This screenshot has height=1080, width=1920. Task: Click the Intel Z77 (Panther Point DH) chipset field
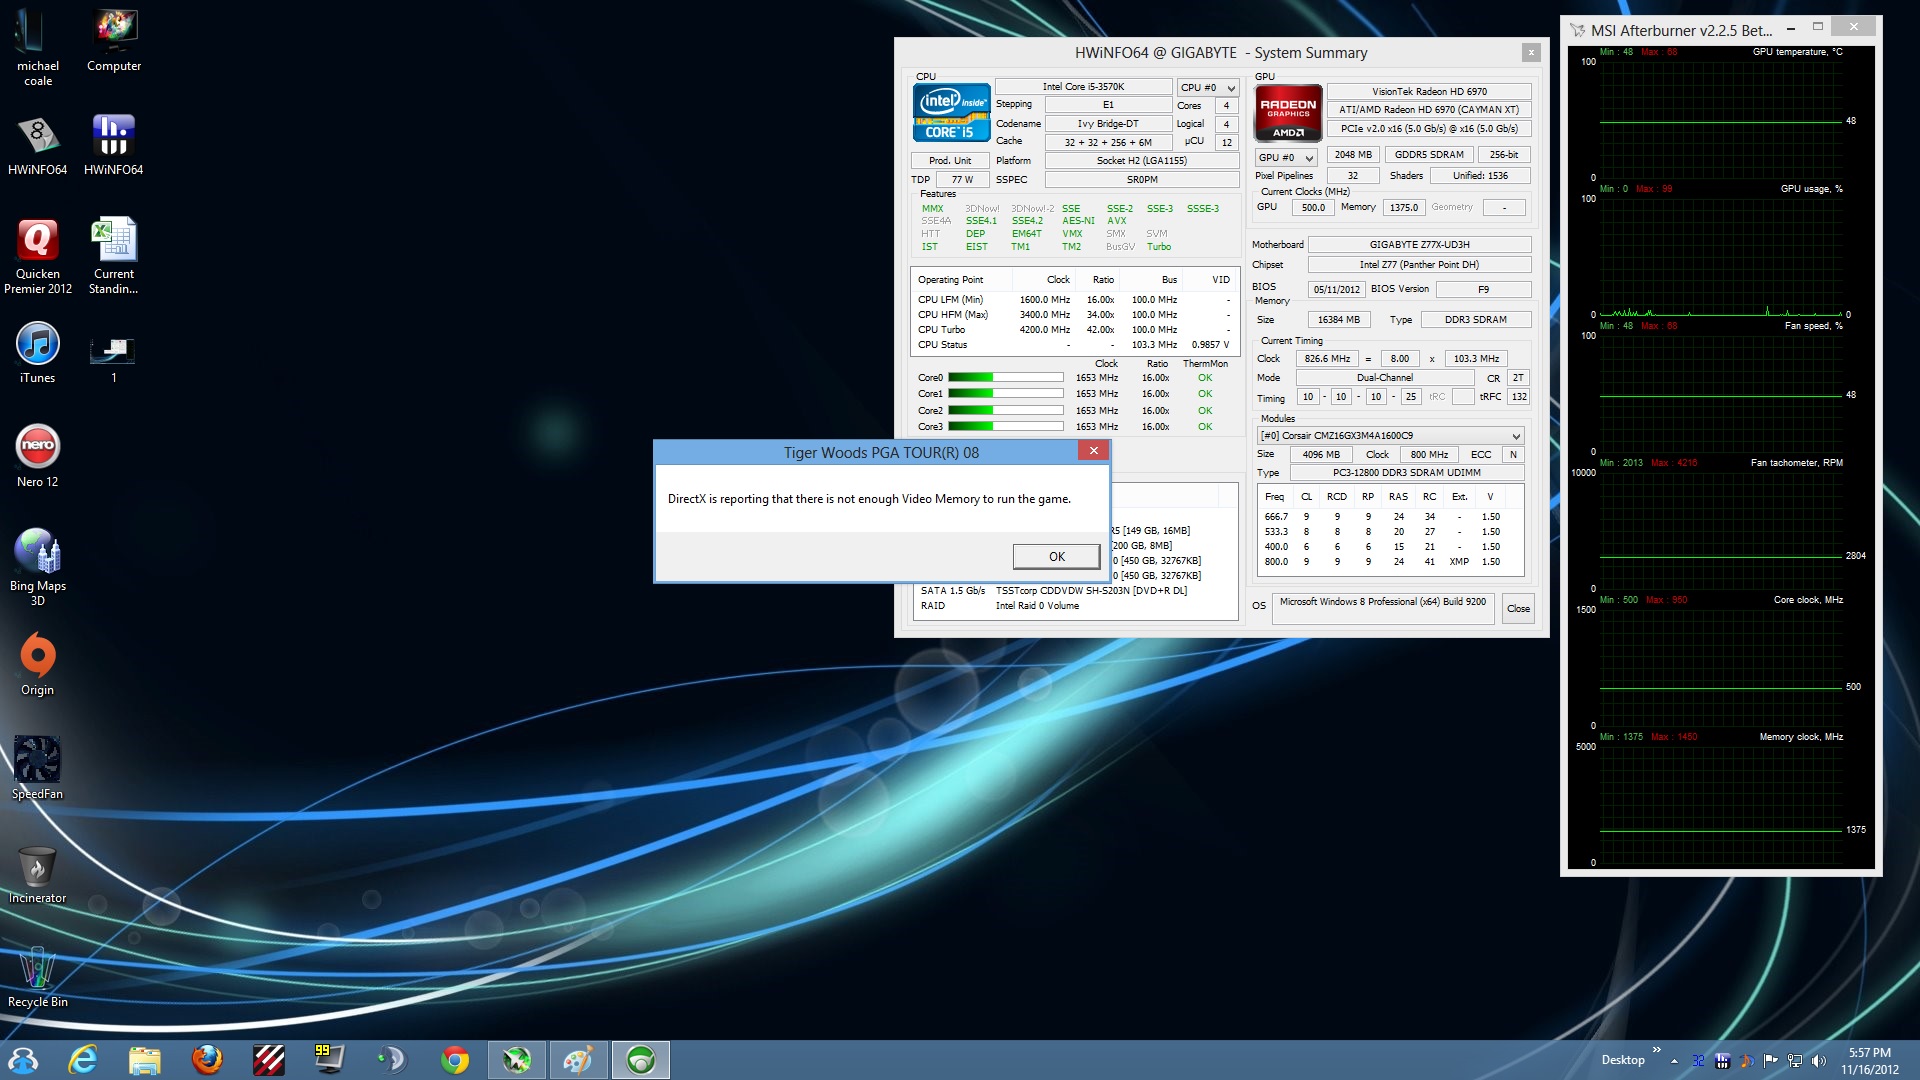[1419, 265]
